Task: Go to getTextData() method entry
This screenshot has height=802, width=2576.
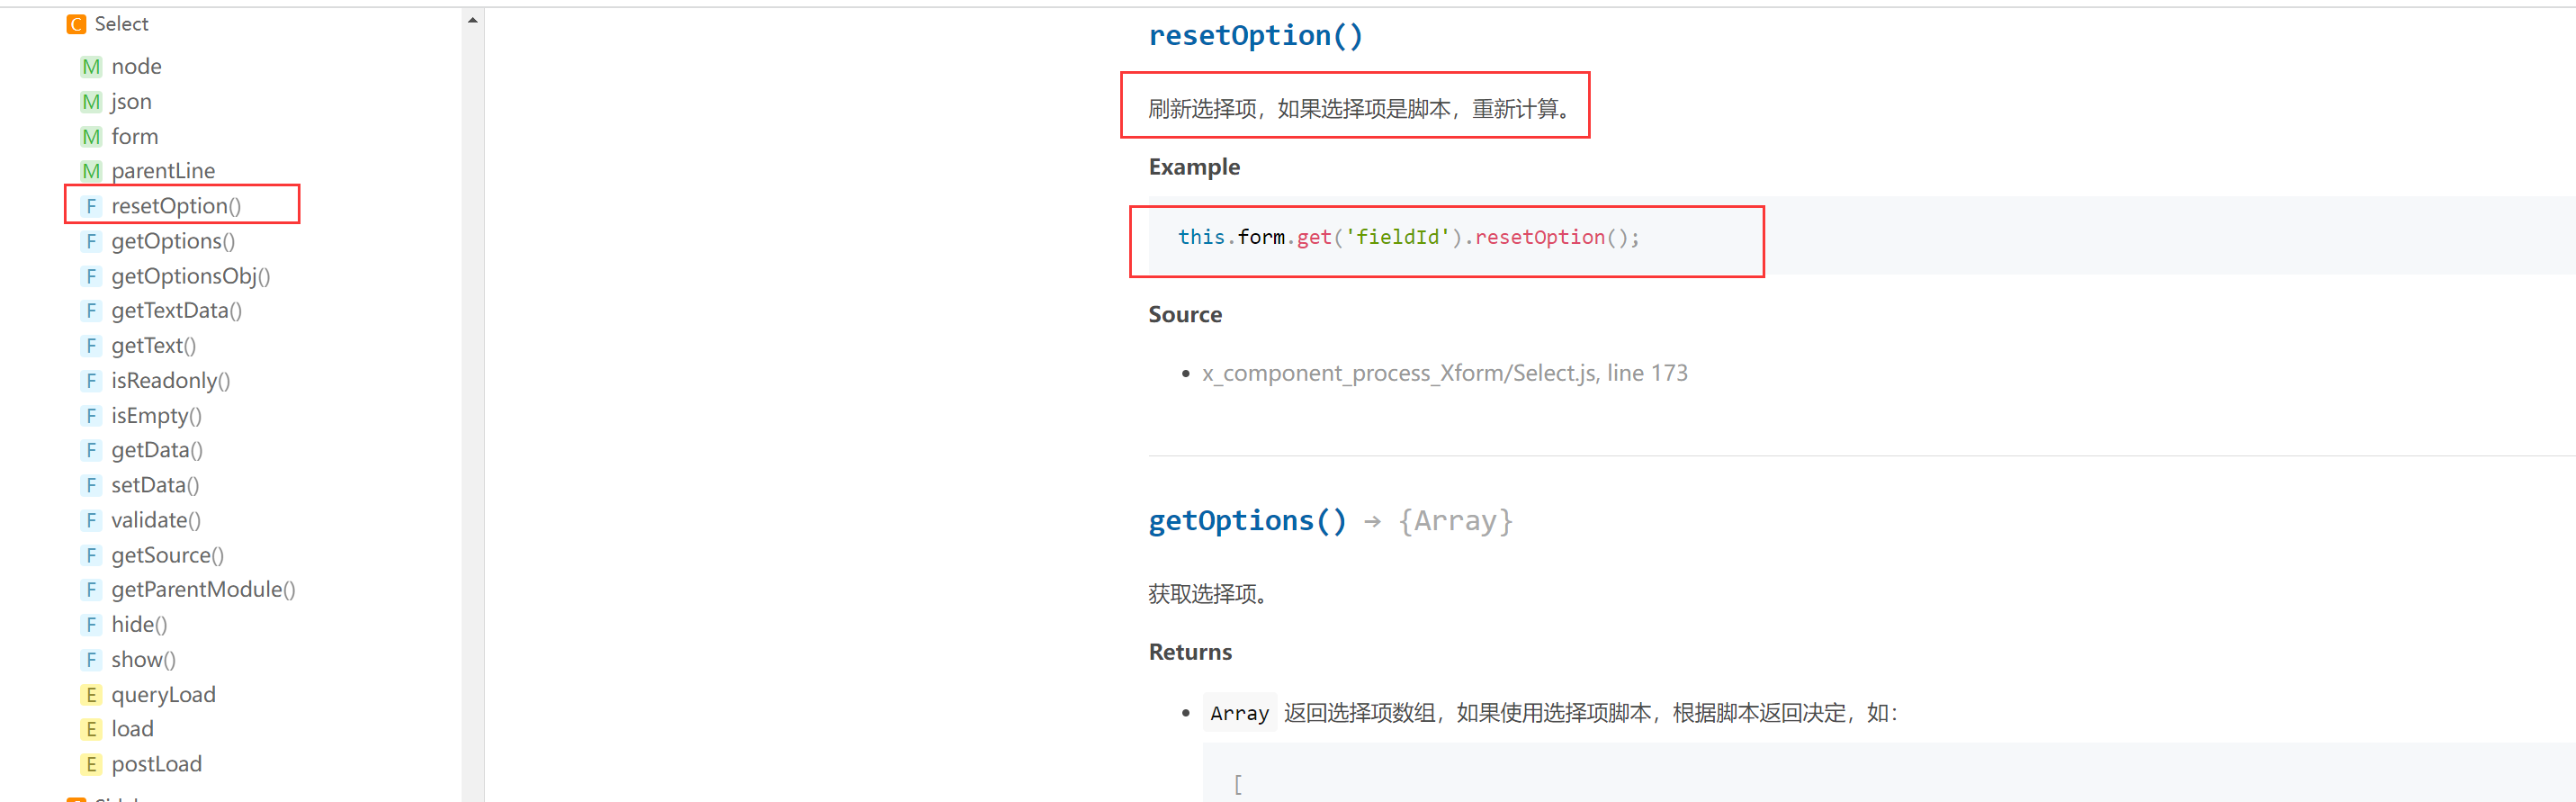Action: pyautogui.click(x=176, y=311)
